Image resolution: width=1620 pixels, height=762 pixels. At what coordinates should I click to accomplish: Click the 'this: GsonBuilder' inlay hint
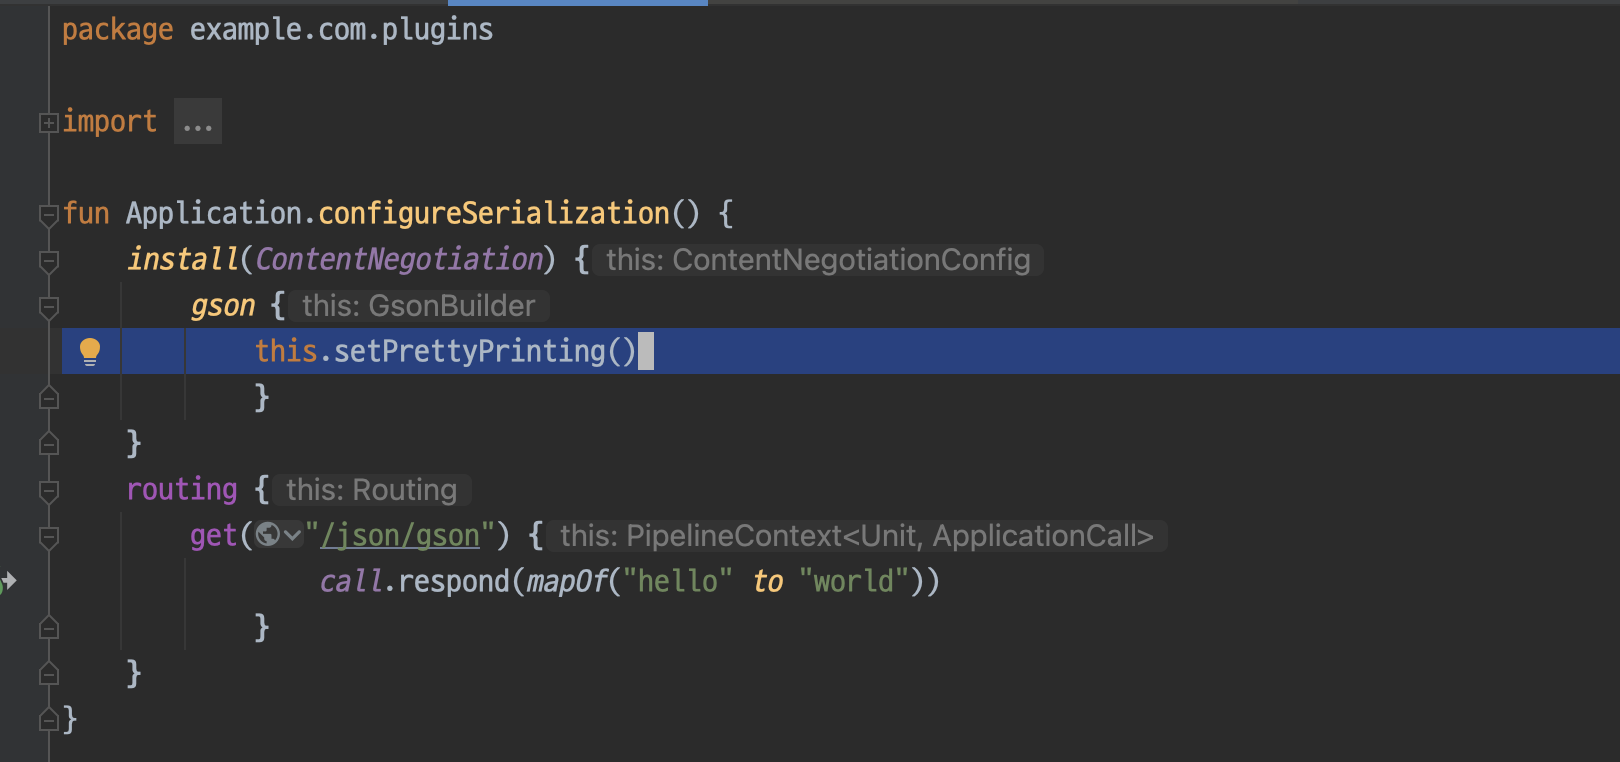coord(419,306)
